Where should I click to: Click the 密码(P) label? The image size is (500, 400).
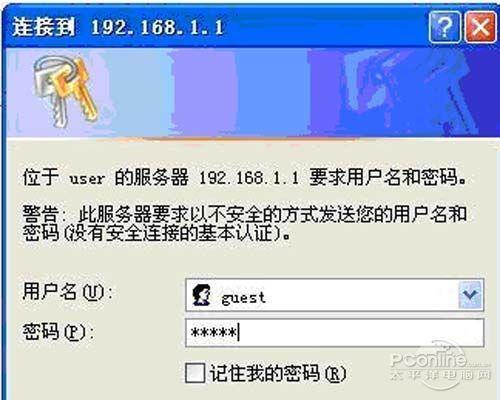click(58, 331)
